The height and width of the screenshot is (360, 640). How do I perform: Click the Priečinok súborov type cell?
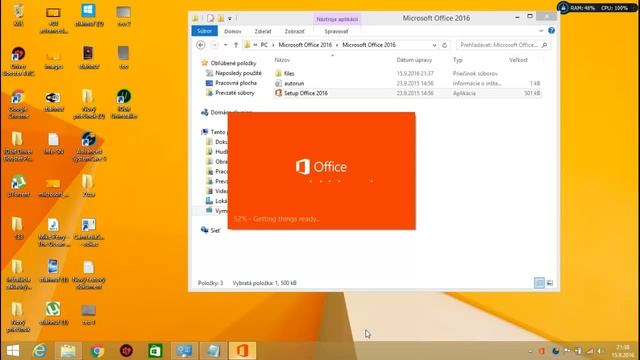tap(475, 73)
